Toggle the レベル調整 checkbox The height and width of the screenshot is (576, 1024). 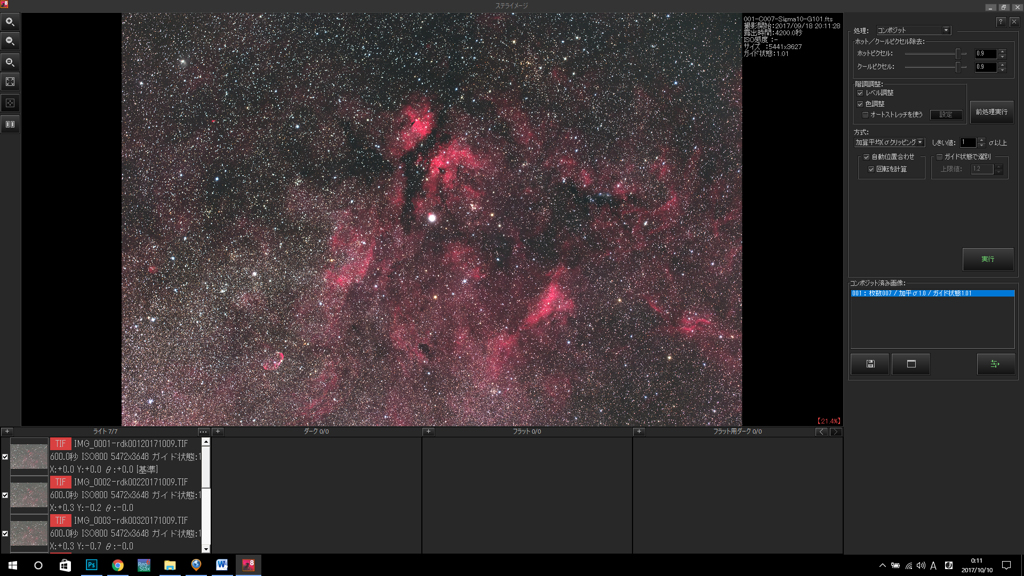(x=860, y=93)
